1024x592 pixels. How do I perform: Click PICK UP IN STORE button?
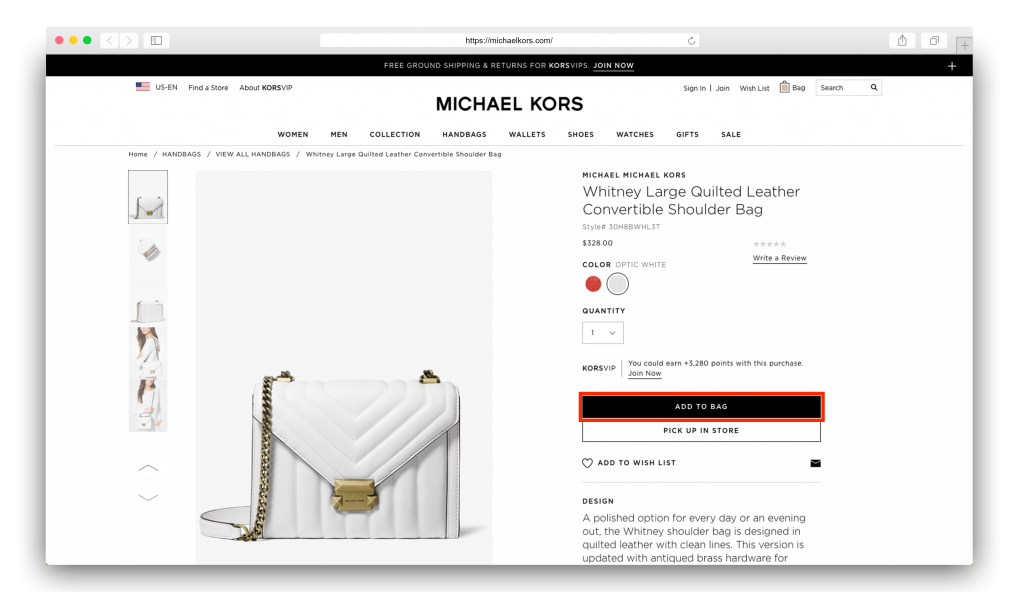[701, 431]
